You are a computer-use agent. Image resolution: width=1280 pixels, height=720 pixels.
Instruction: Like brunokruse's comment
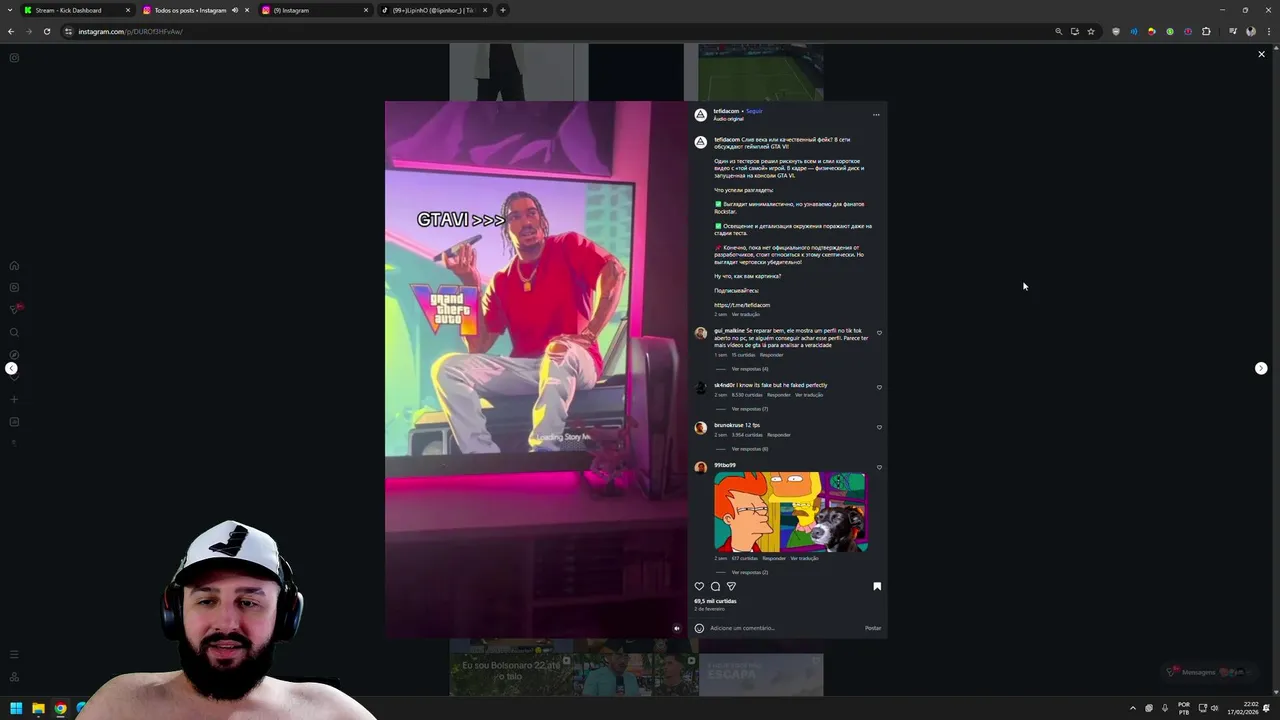(879, 427)
